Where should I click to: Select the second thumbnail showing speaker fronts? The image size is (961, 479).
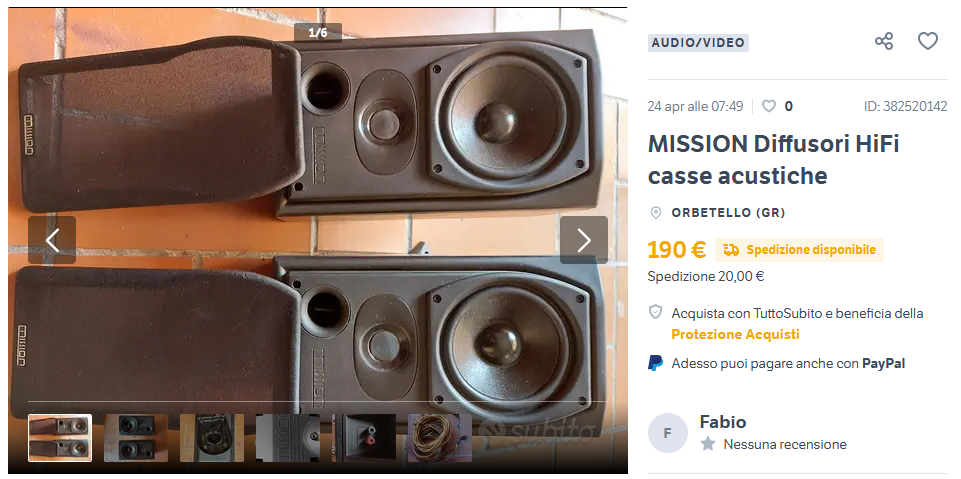[136, 438]
